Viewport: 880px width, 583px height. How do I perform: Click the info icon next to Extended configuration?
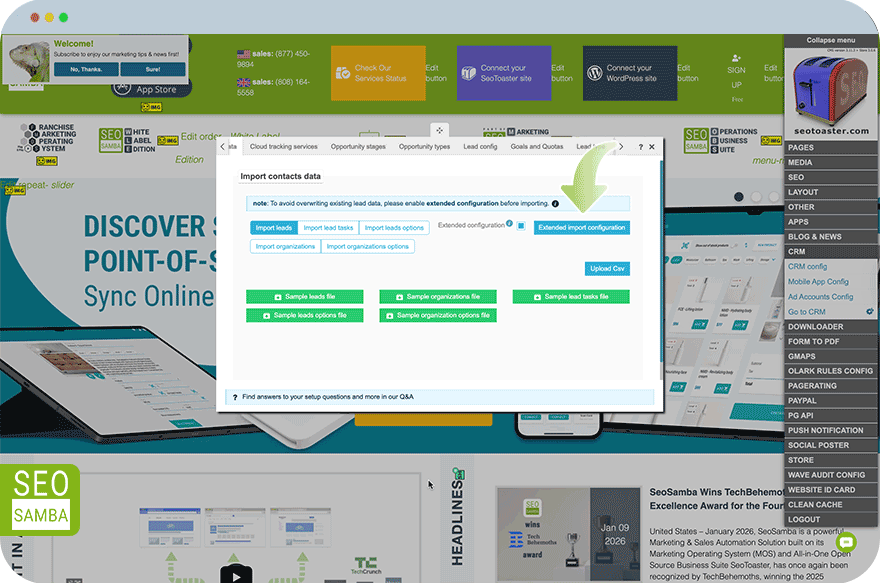[509, 223]
